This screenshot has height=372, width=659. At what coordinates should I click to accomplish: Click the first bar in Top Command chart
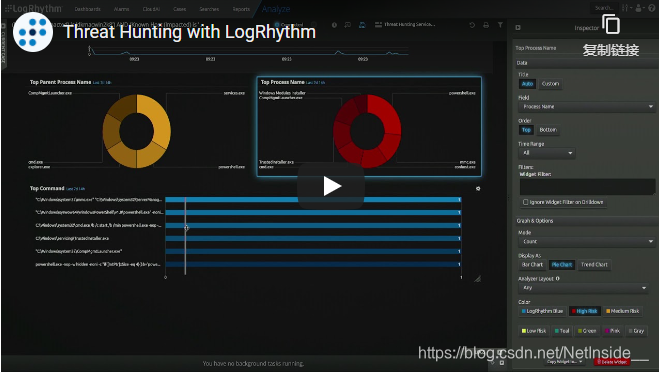pyautogui.click(x=313, y=200)
